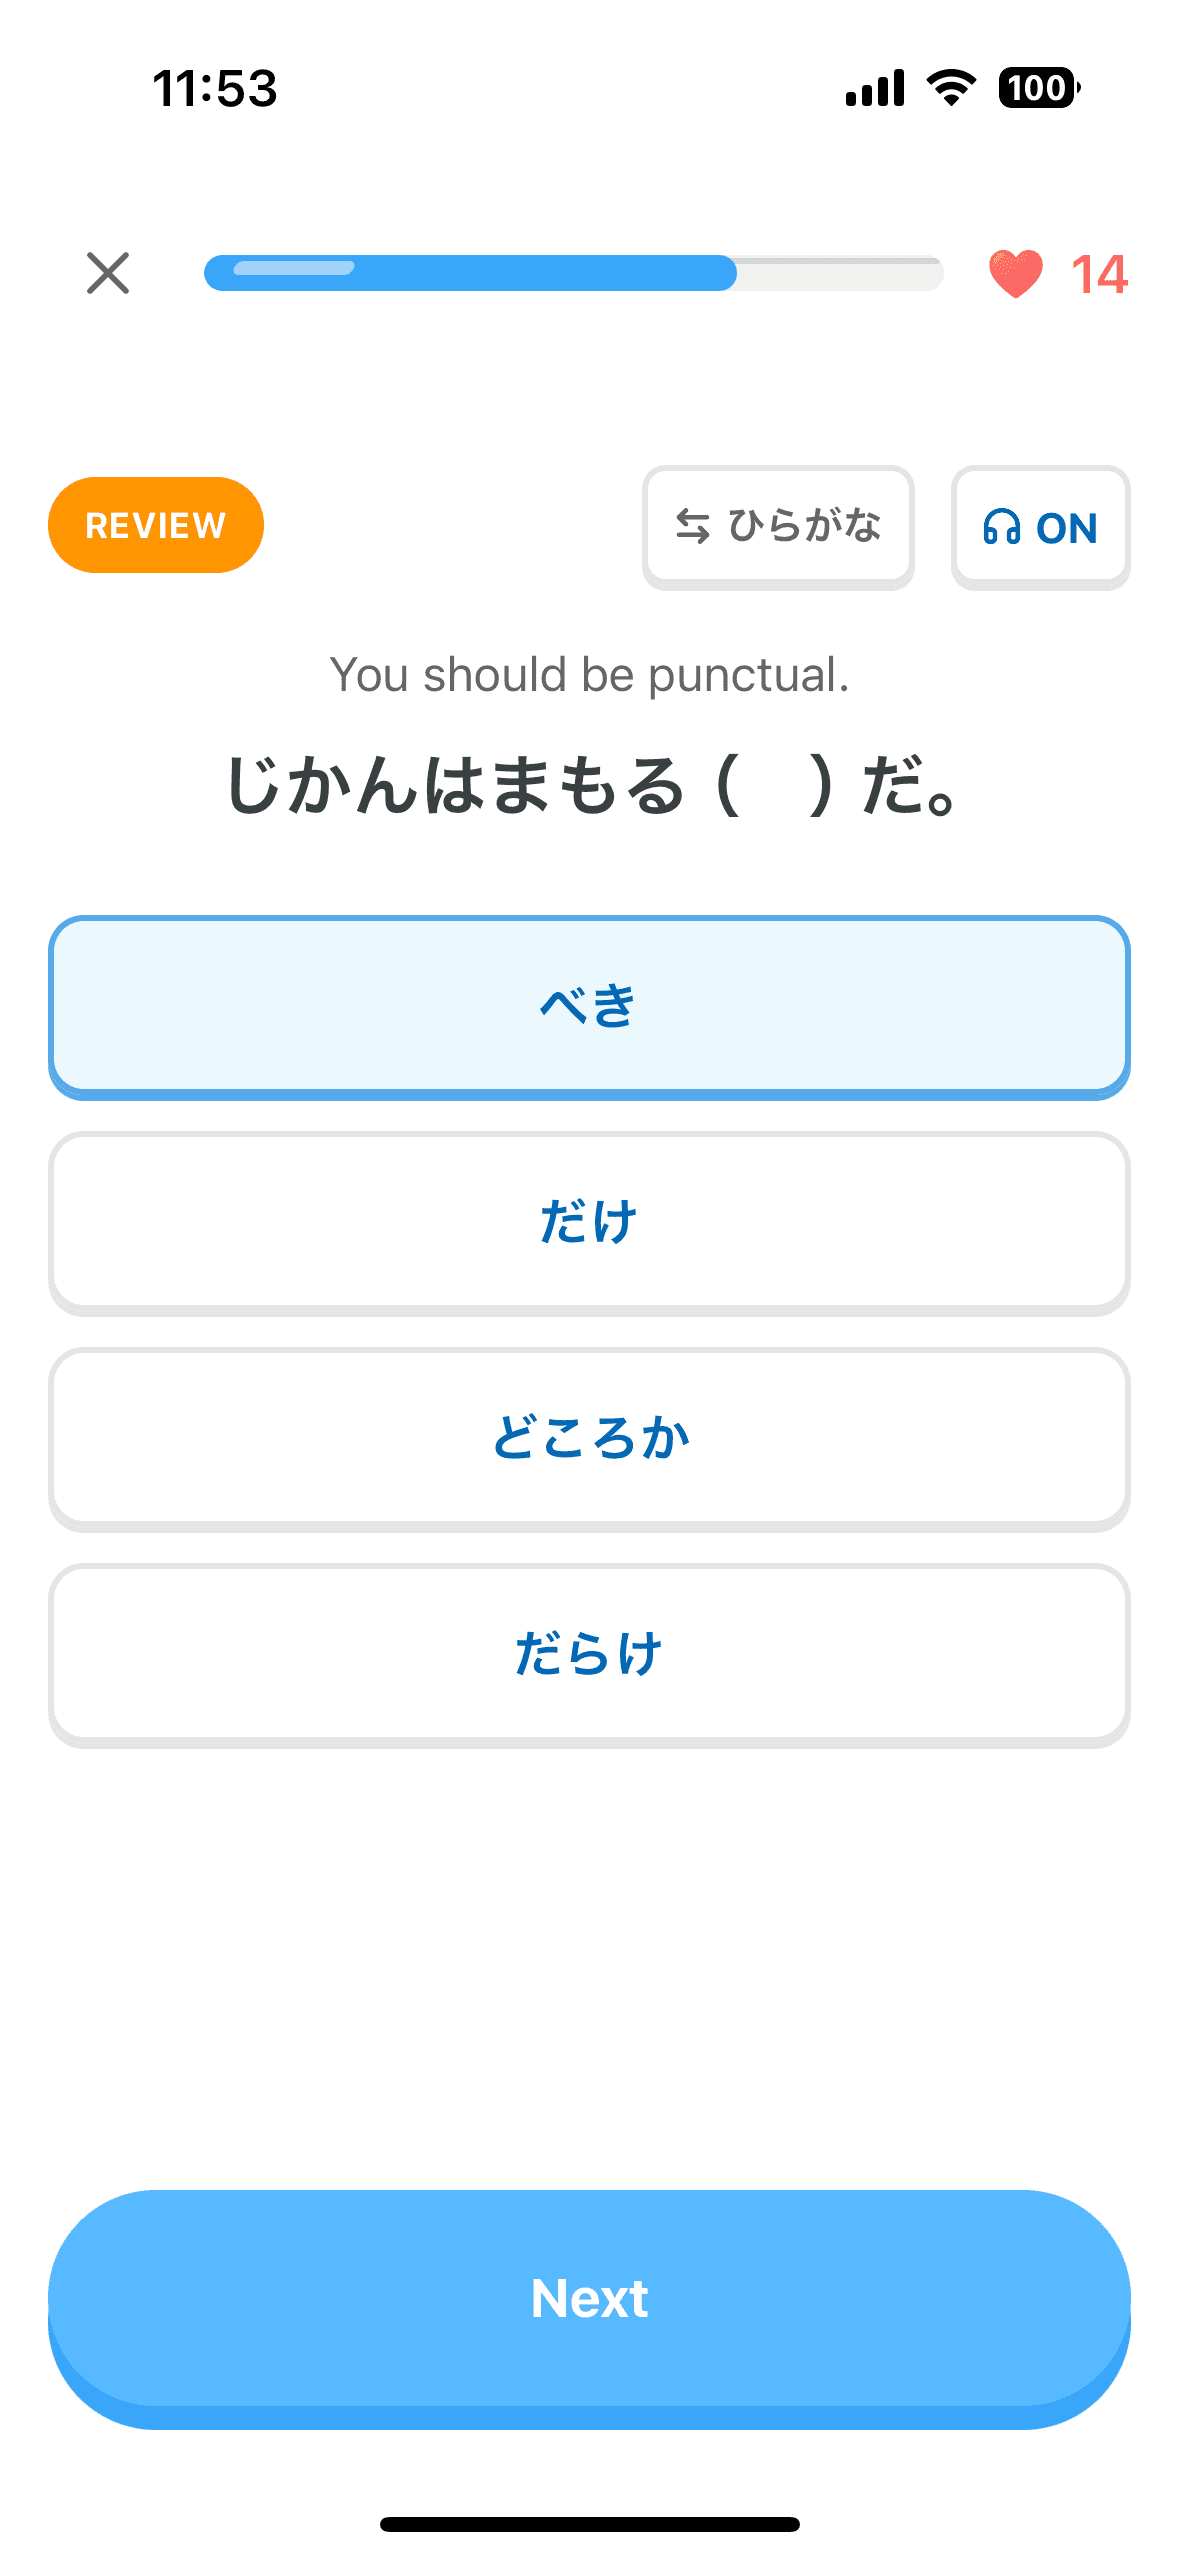Tap the headphones icon
This screenshot has height=2556, width=1179.
point(1001,527)
